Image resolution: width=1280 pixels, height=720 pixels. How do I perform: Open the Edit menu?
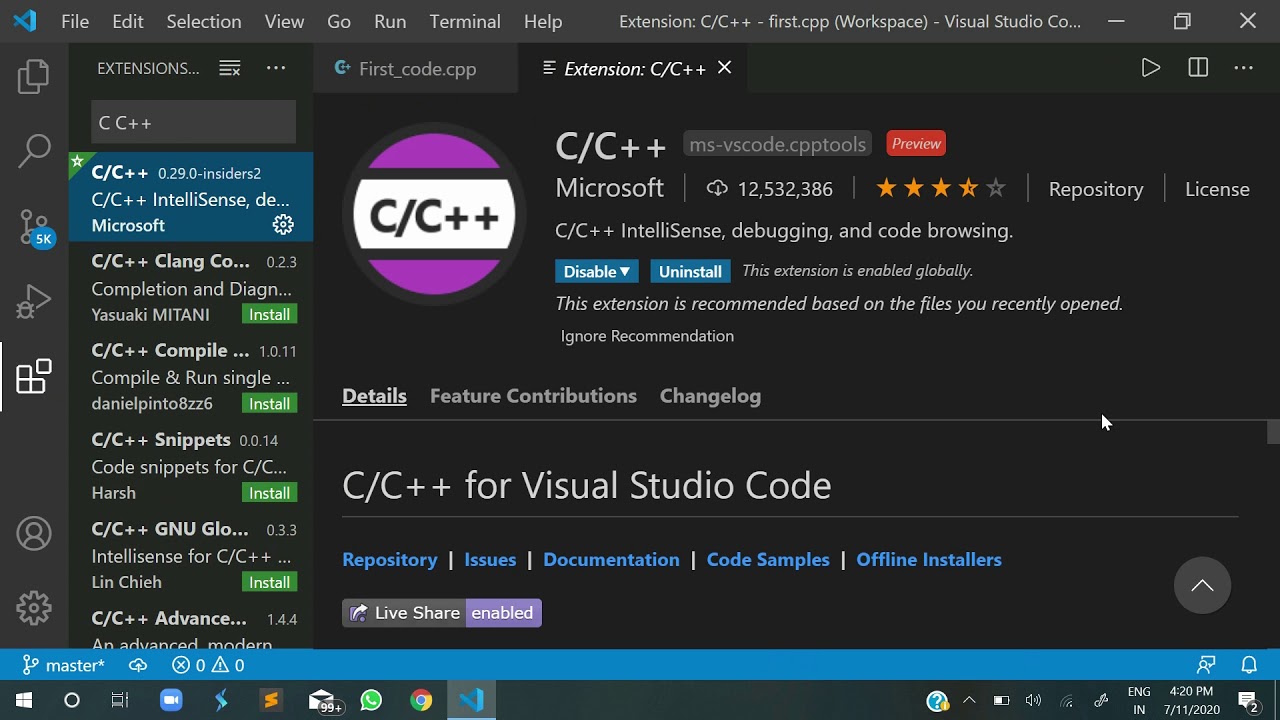(128, 21)
